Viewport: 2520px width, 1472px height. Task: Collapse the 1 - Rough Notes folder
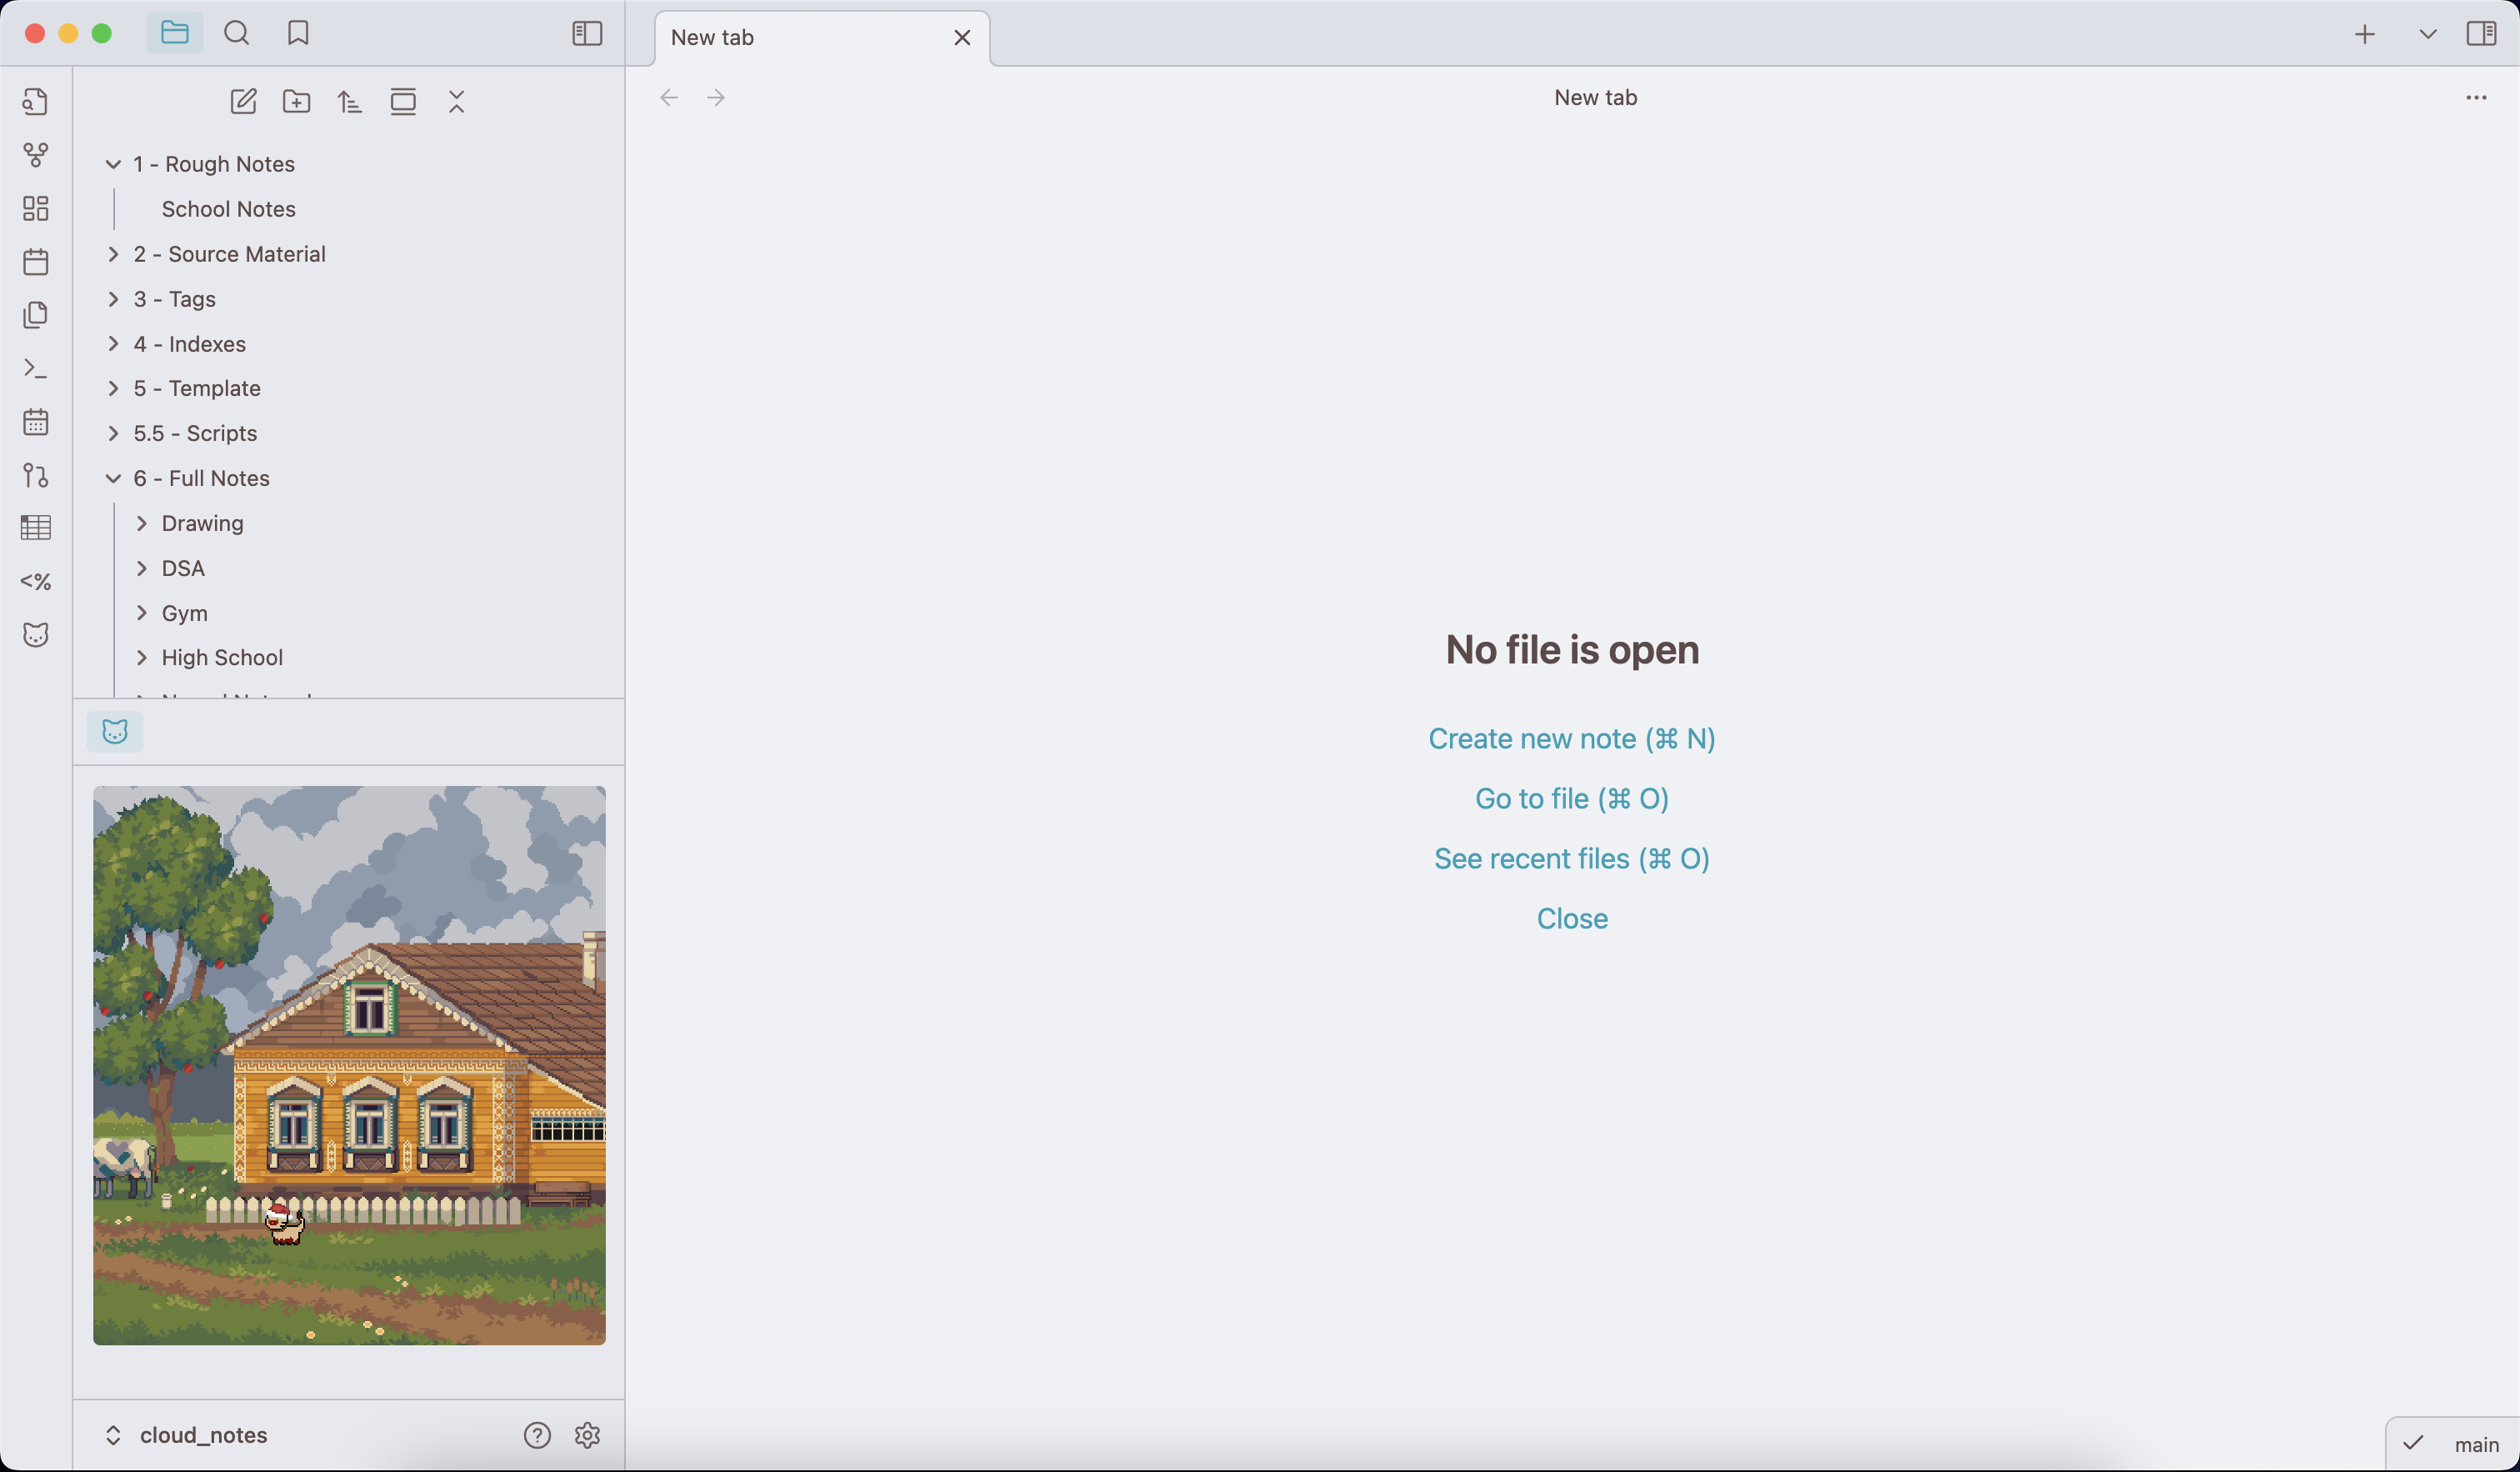pos(113,164)
